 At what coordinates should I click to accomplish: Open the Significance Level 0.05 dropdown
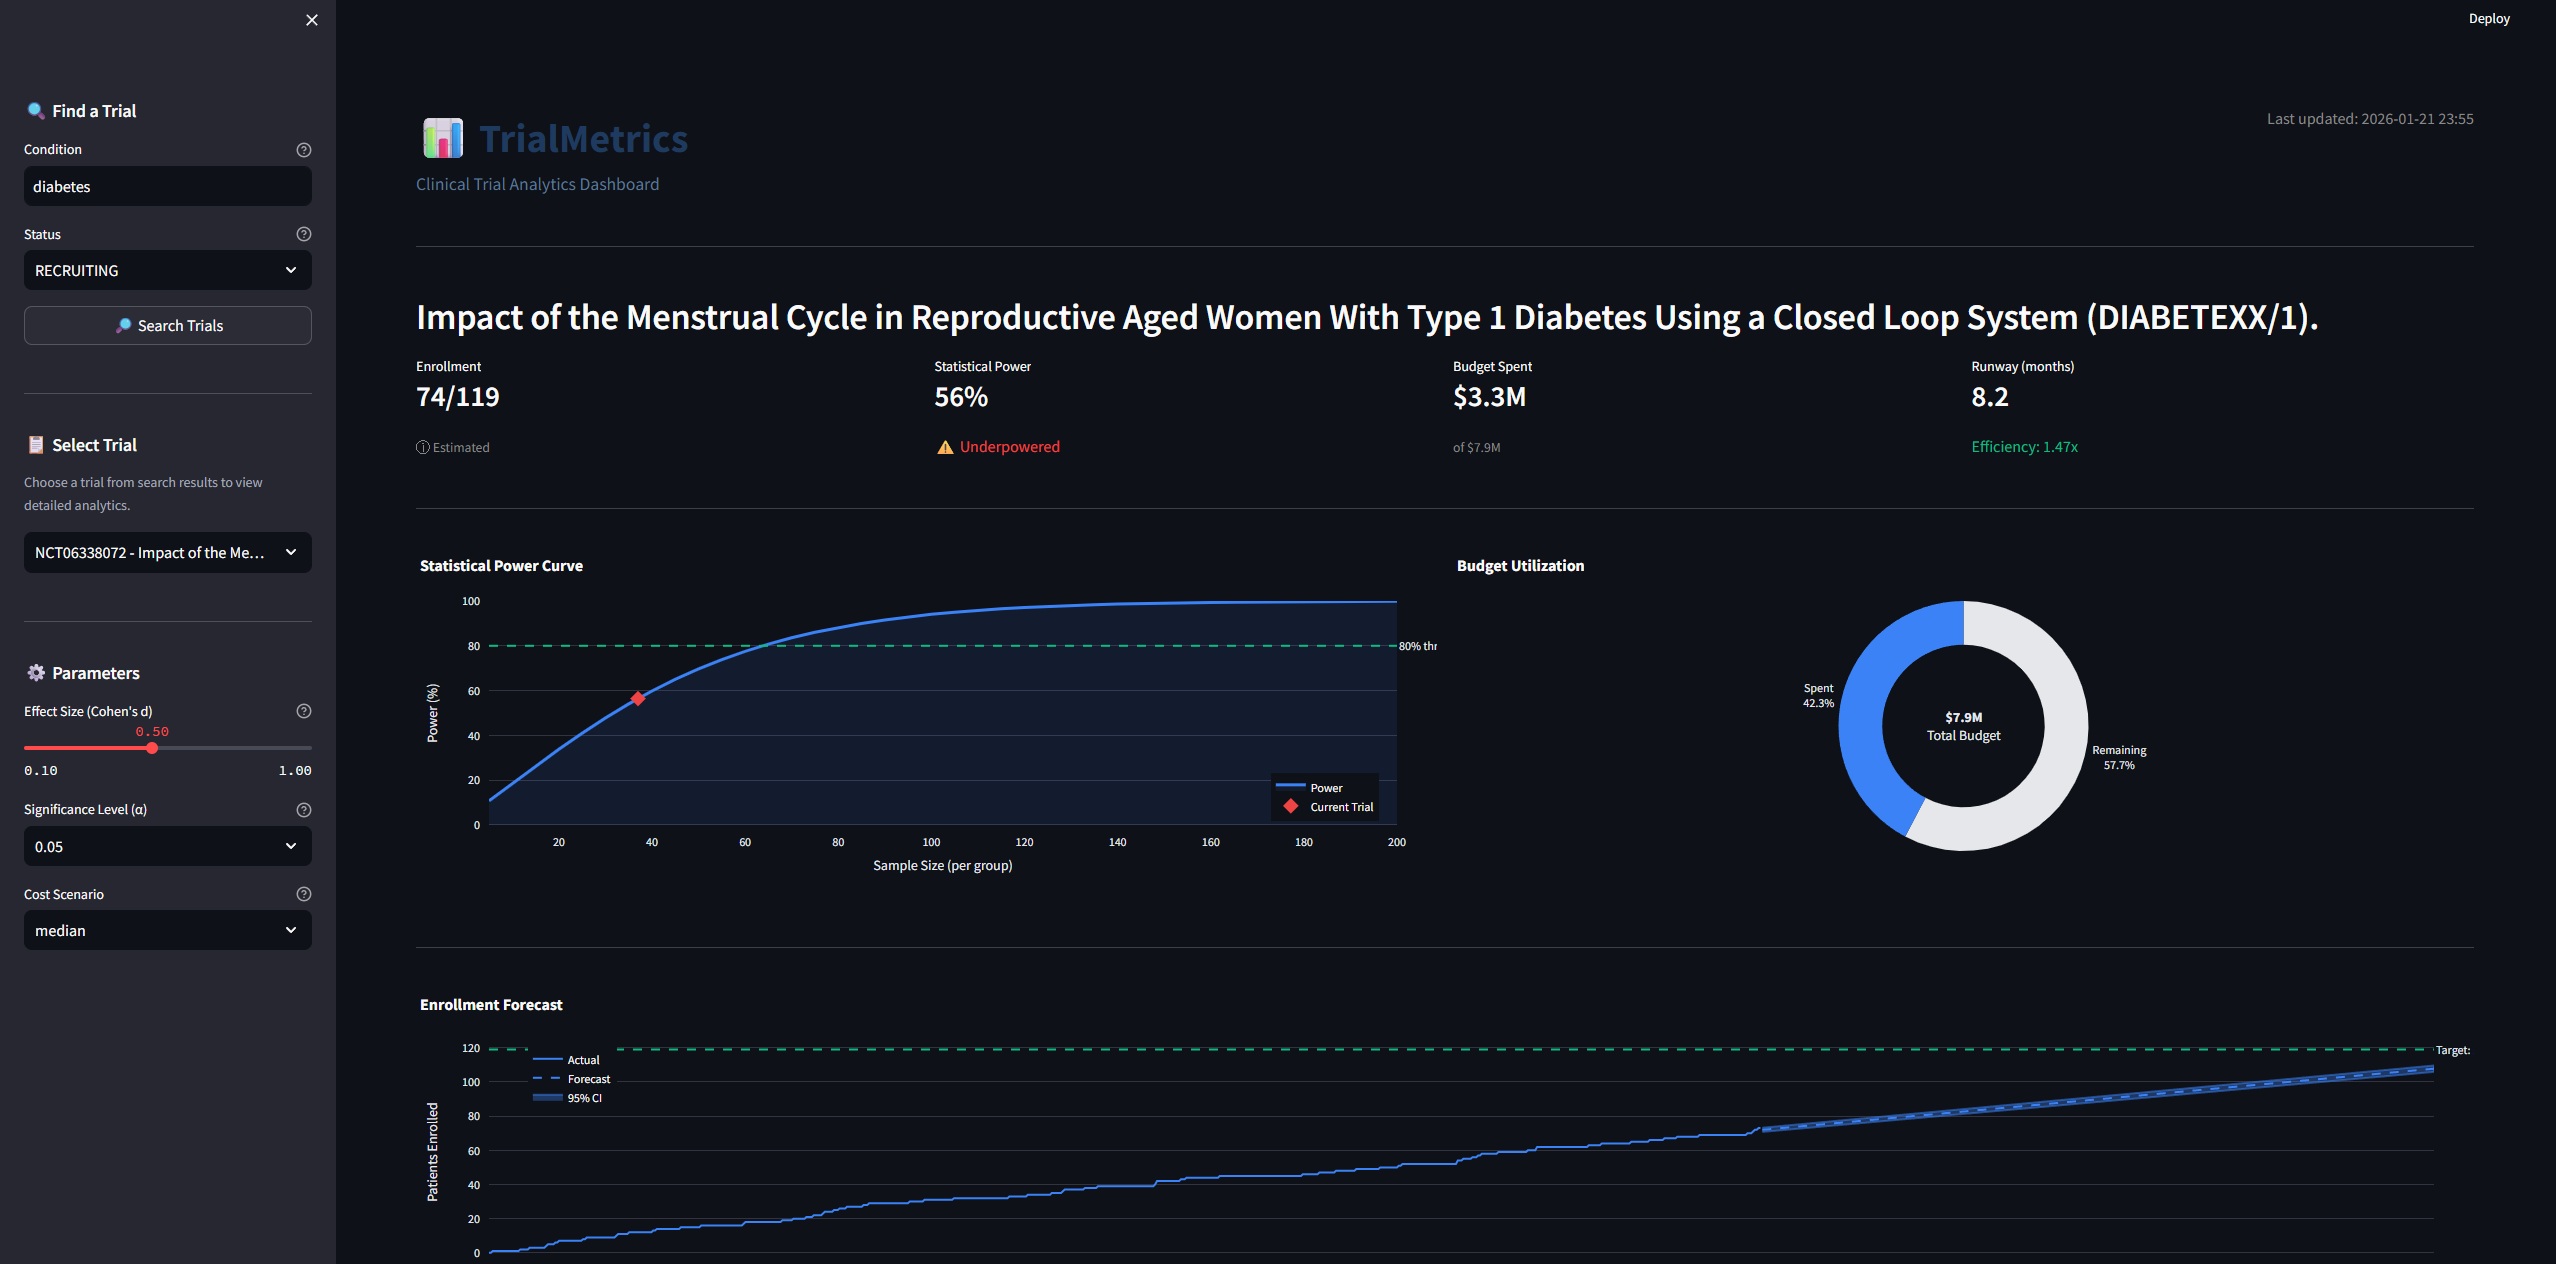click(x=168, y=846)
